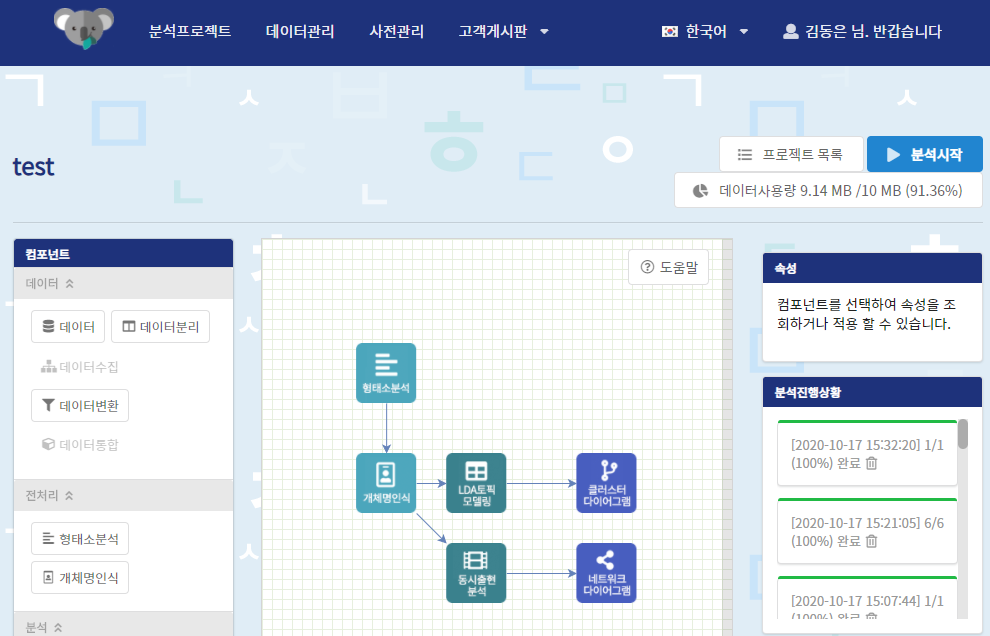
Task: Open the 네트워크 다이어그램 node
Action: coord(606,572)
